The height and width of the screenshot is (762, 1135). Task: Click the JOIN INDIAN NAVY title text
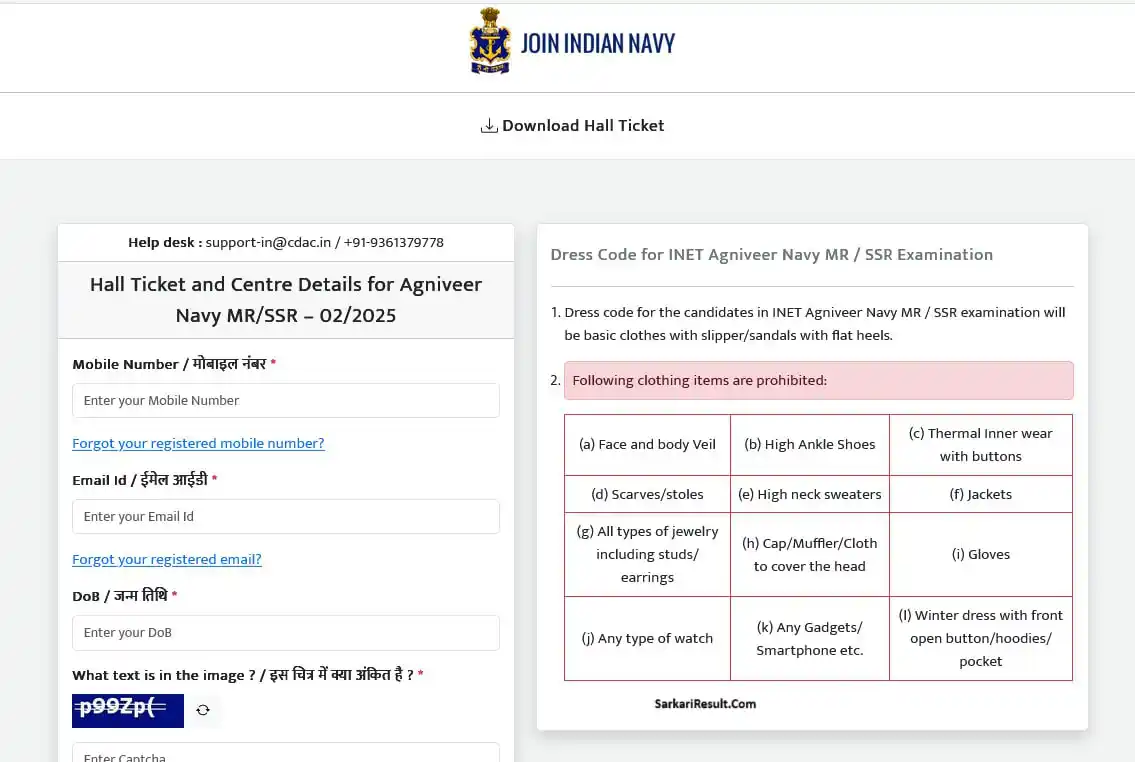pos(598,43)
